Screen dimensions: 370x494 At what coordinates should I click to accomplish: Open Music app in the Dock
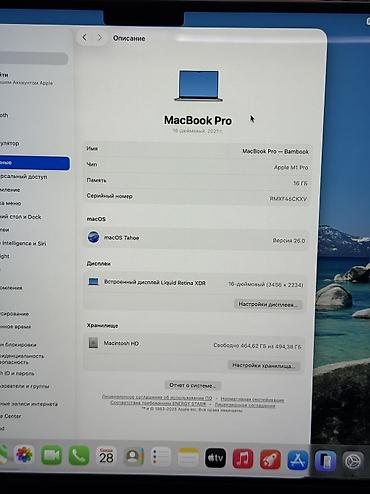[243, 458]
